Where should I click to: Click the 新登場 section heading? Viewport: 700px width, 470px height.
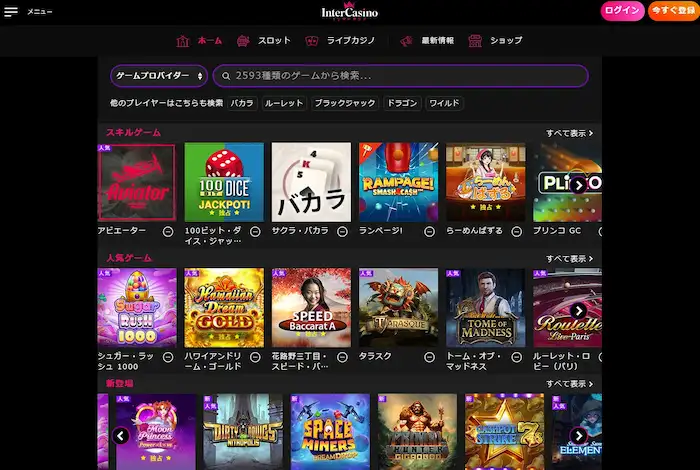pos(120,383)
